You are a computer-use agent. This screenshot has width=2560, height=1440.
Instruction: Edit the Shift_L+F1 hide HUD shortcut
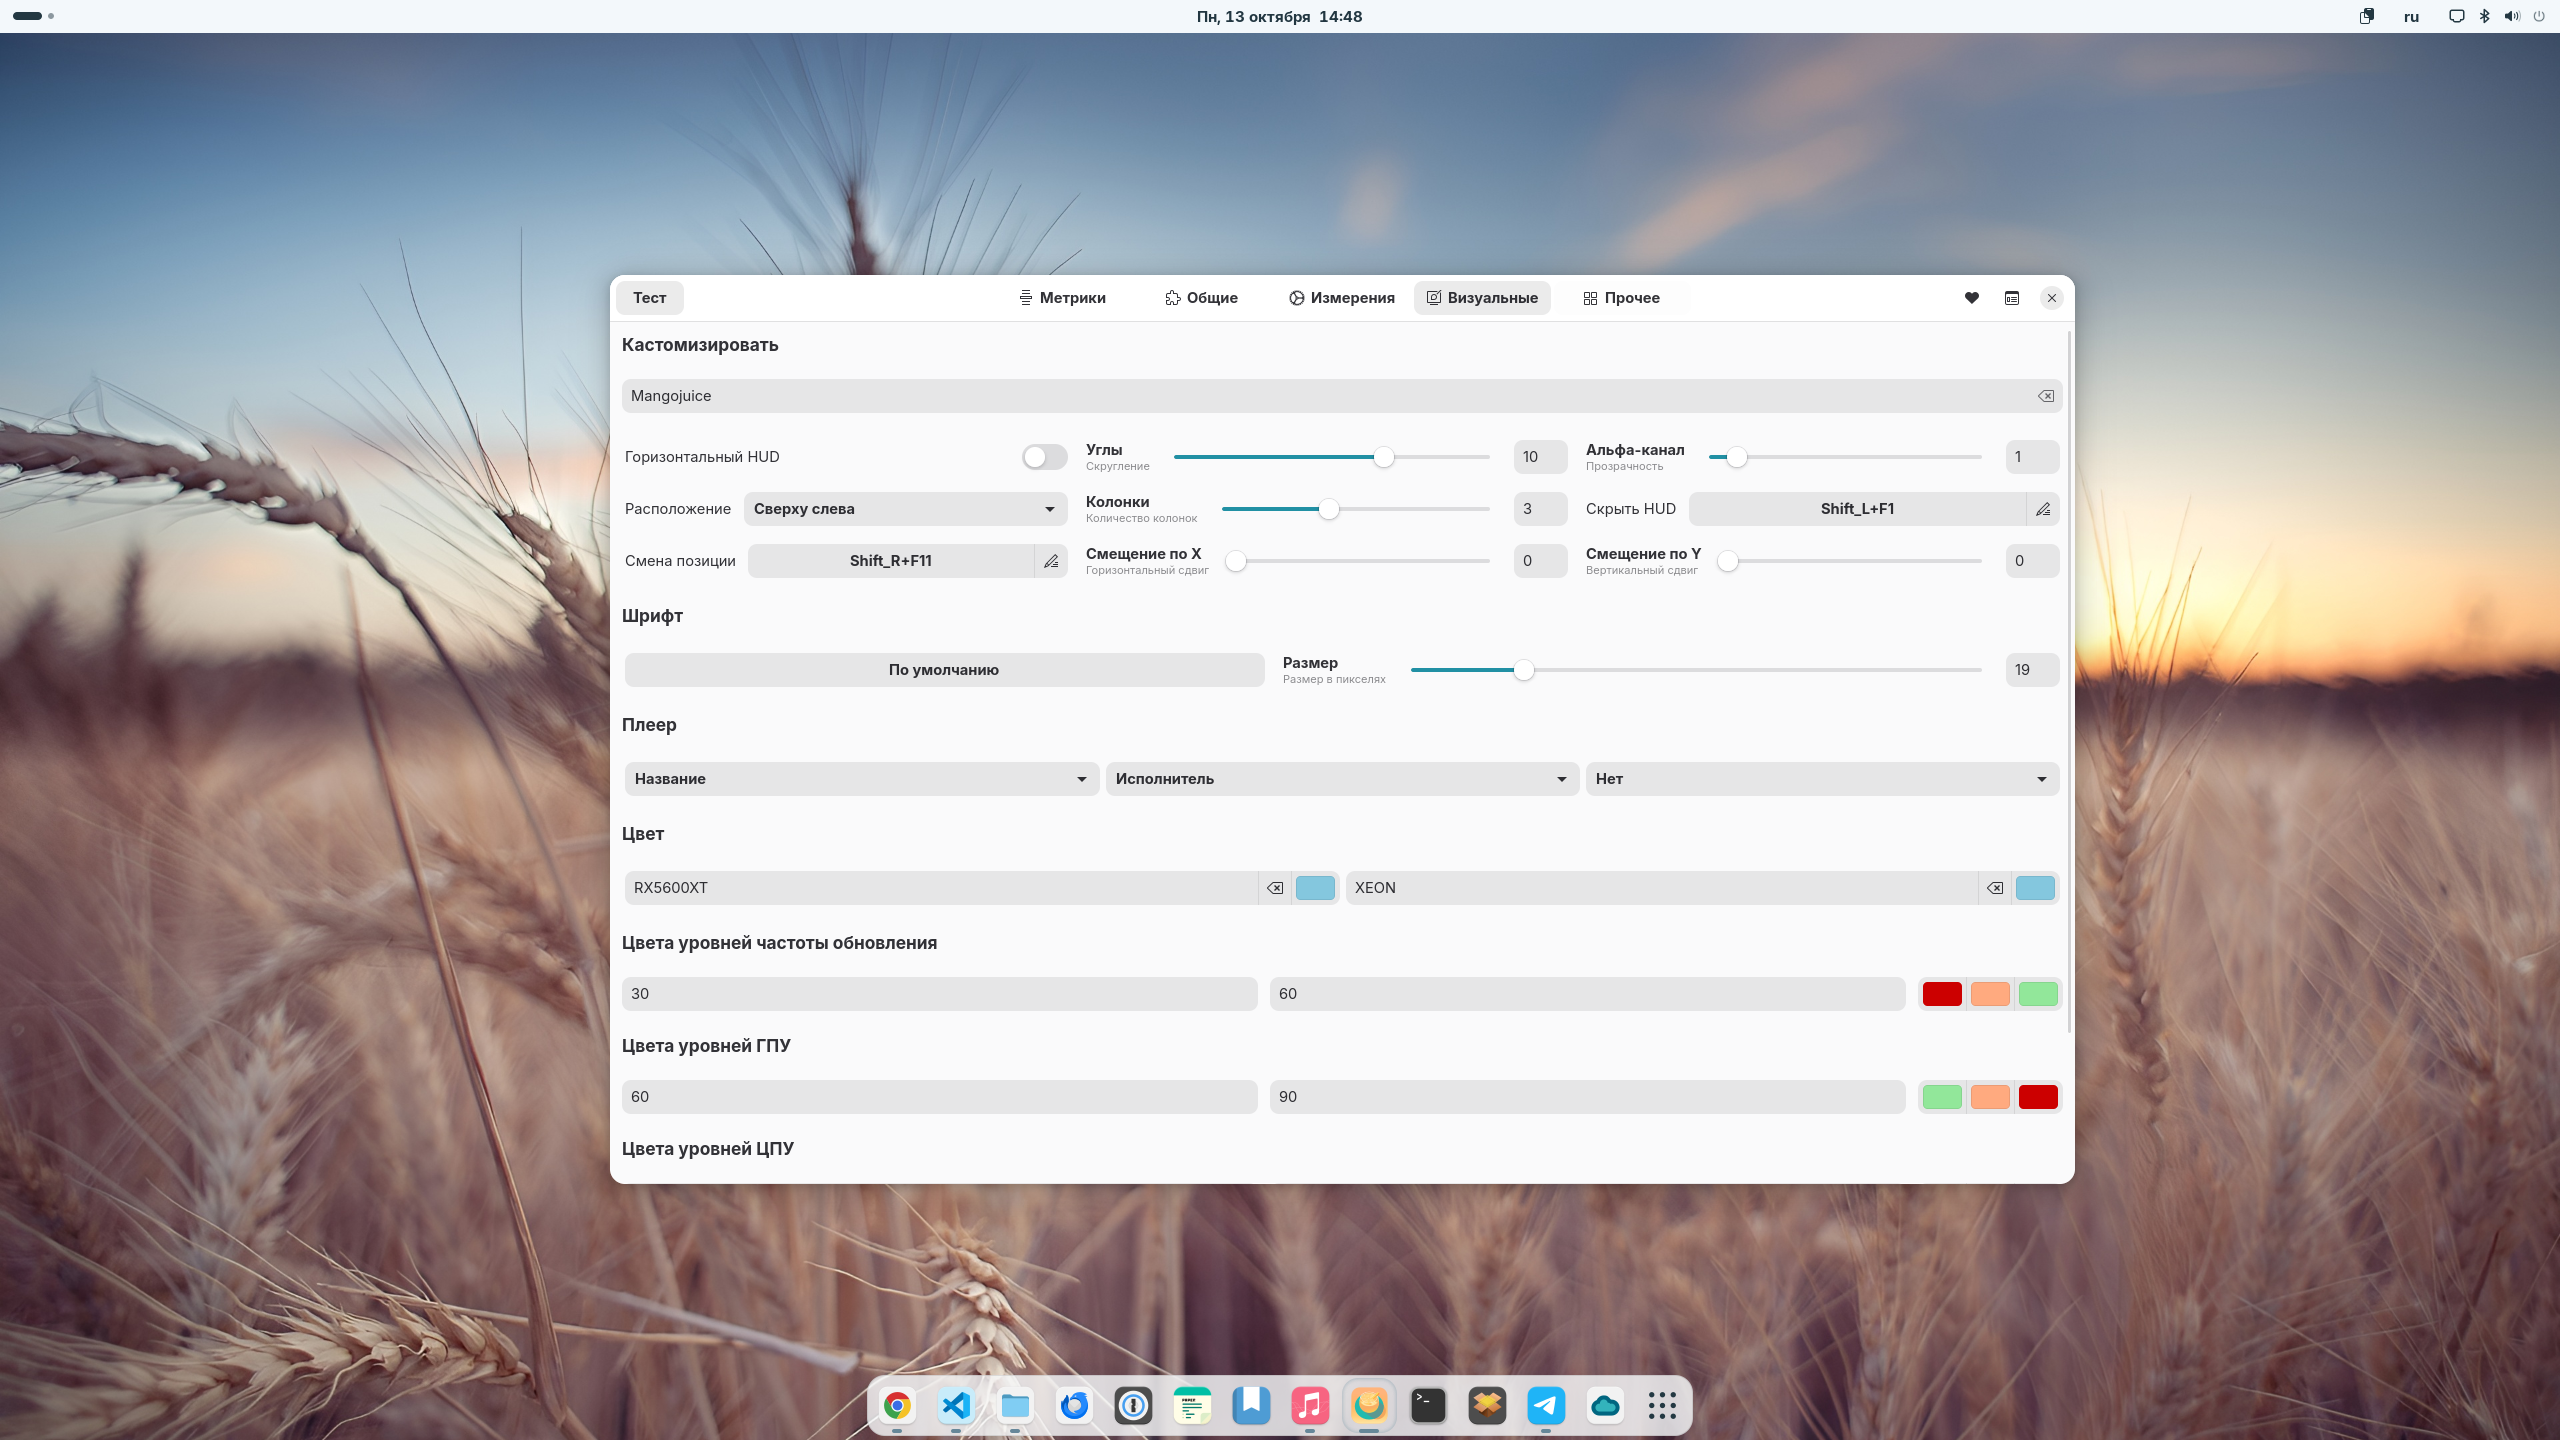coord(2043,509)
